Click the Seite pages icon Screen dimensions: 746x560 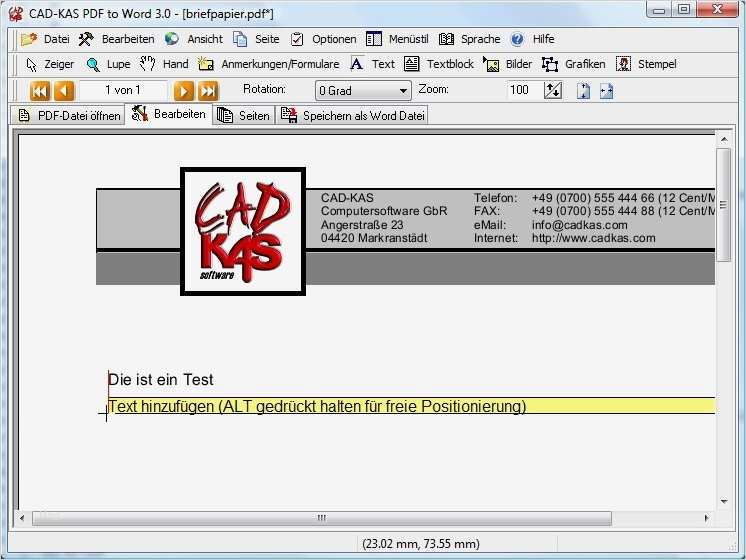(x=240, y=39)
